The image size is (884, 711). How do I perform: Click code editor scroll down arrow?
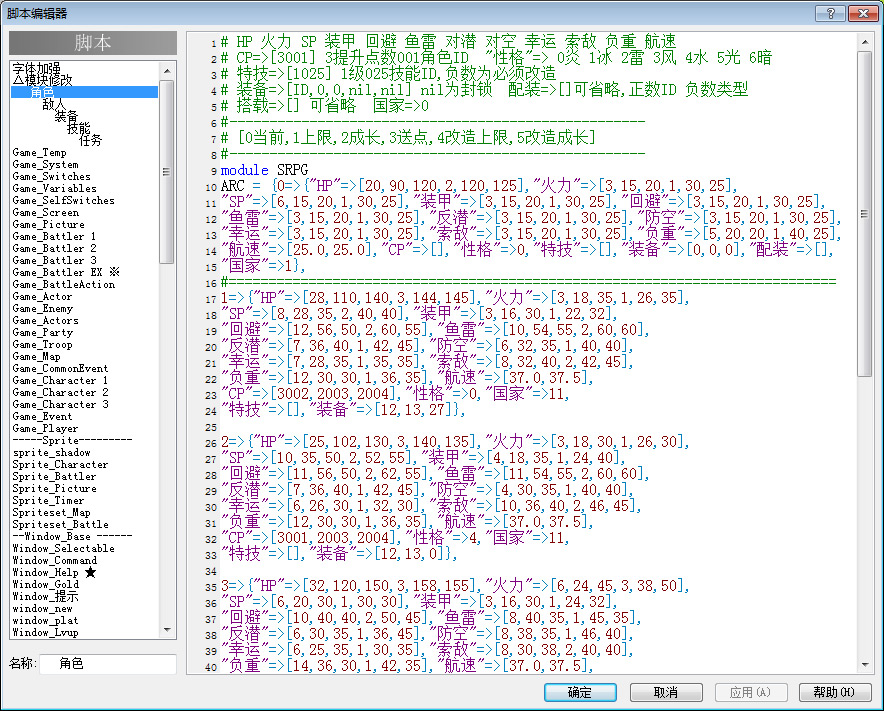865,665
